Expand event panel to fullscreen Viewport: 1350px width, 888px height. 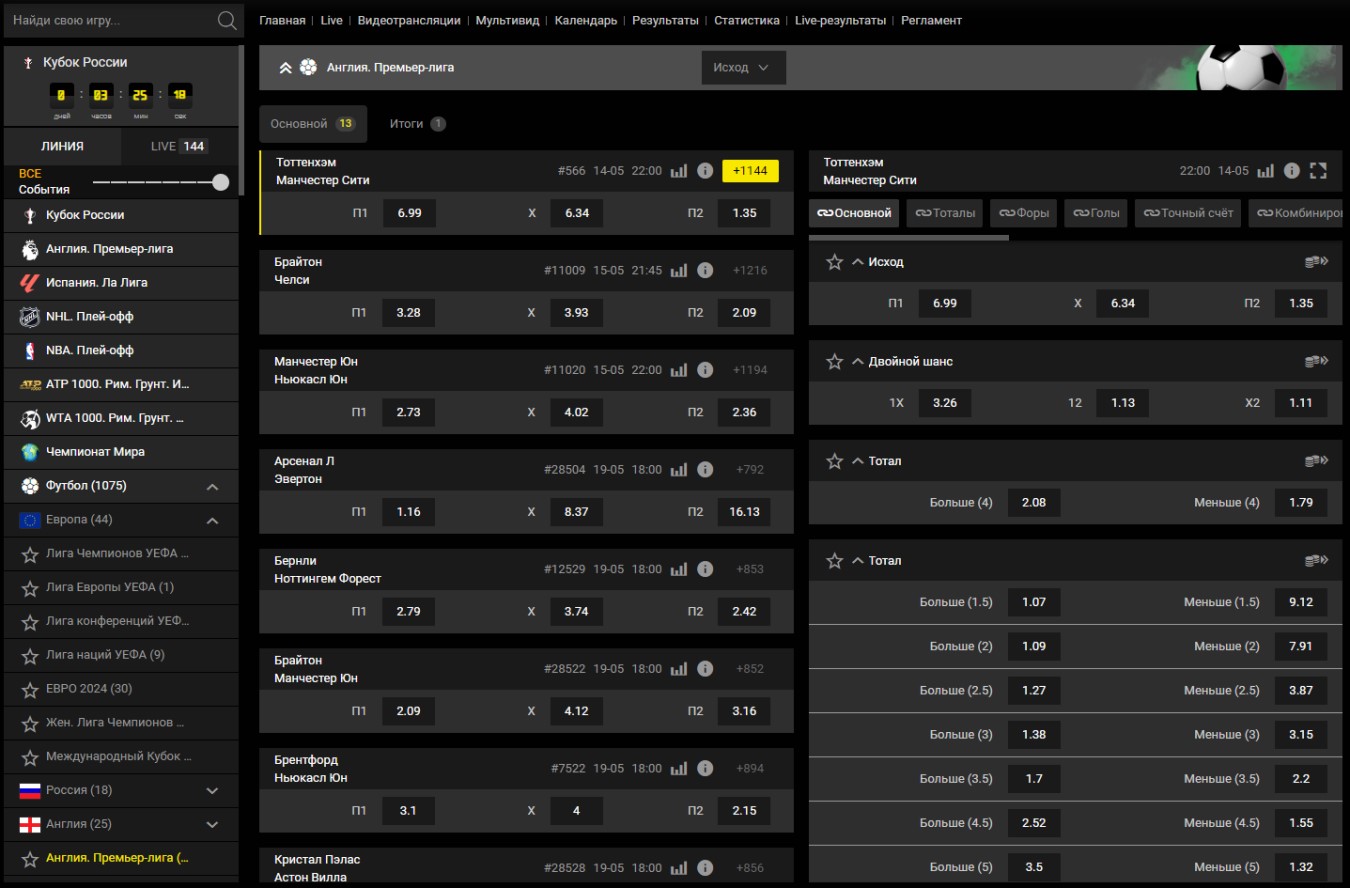coord(1318,171)
